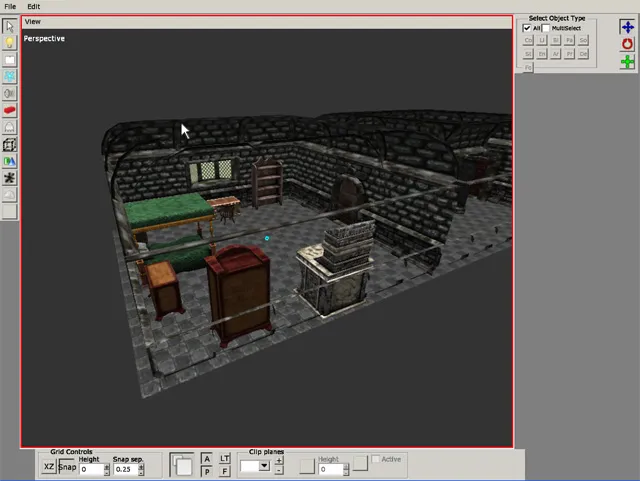This screenshot has height=481, width=640.
Task: Click the wireframe cube tool
Action: (9, 144)
